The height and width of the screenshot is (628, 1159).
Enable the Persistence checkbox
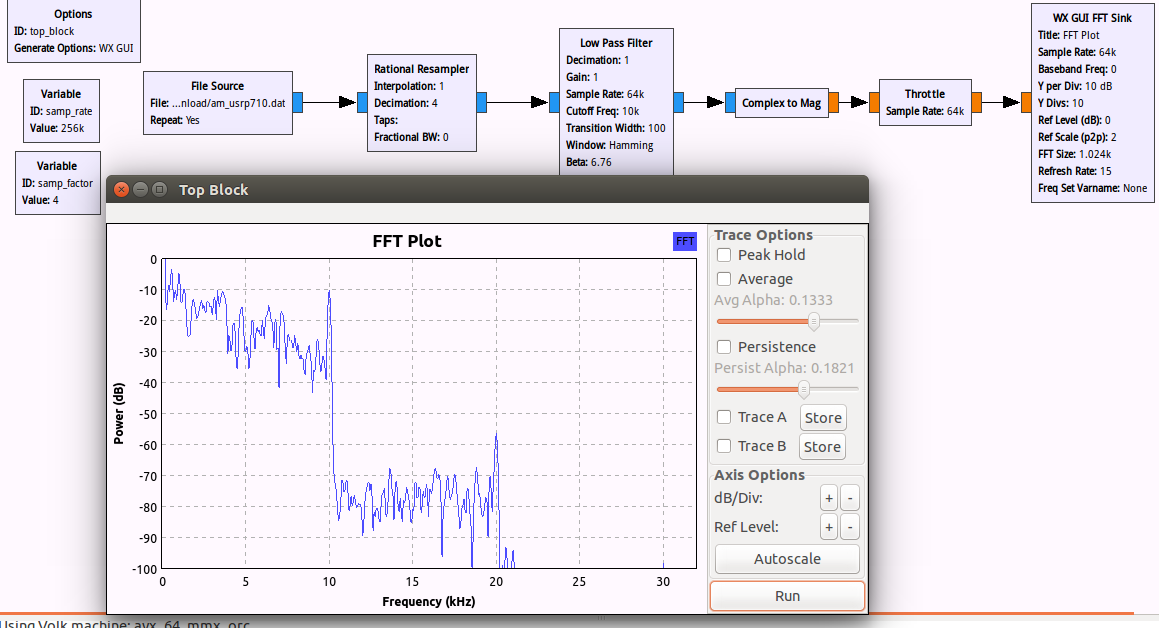pyautogui.click(x=724, y=347)
